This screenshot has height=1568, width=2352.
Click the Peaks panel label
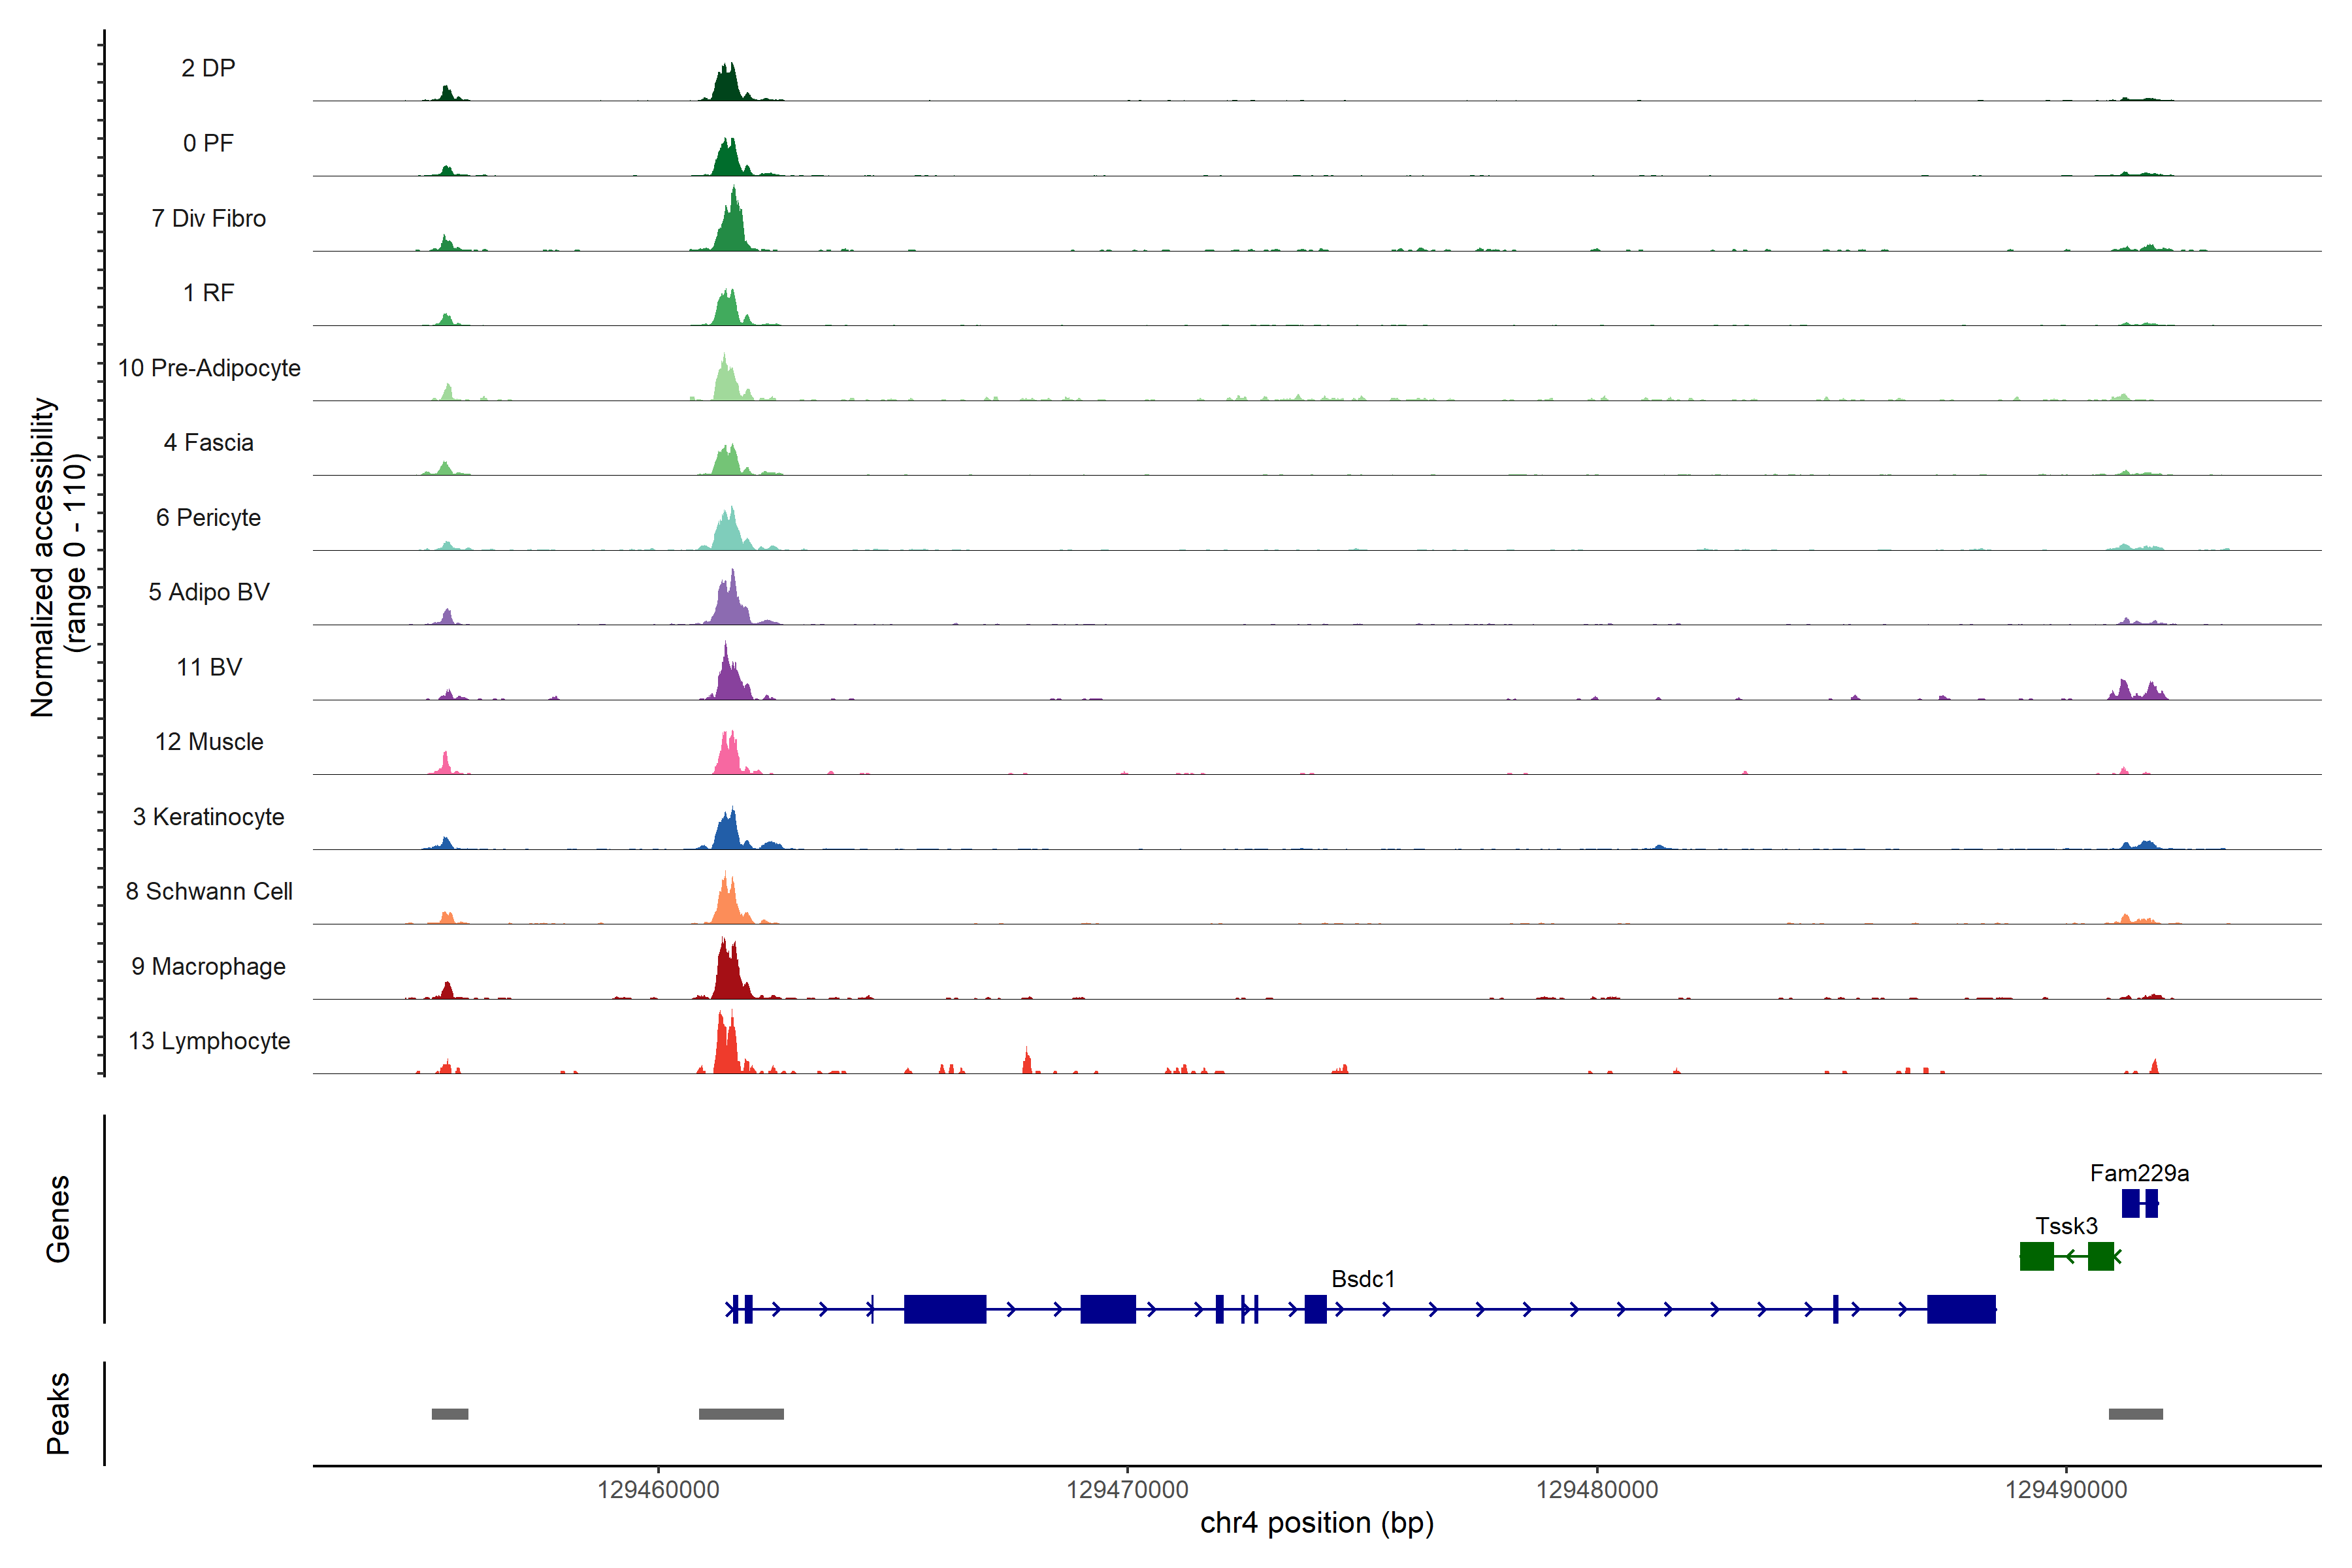(58, 1413)
